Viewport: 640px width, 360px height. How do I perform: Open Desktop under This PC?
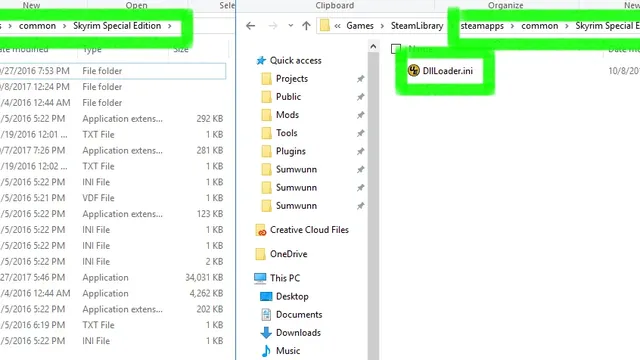click(x=292, y=296)
